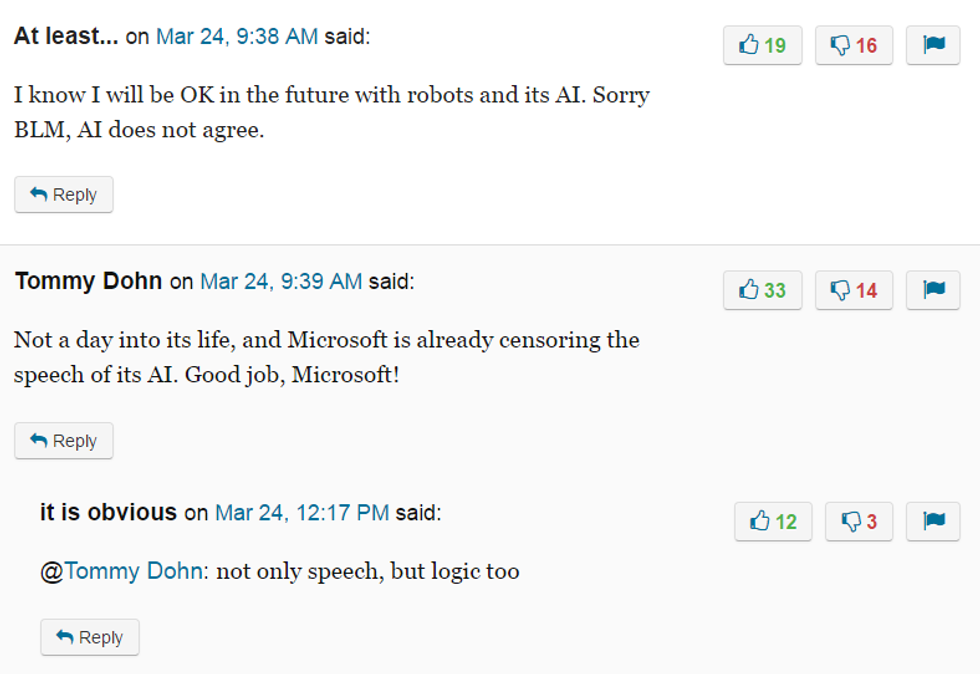Click the "At least..." author name
The image size is (980, 674).
pos(66,36)
